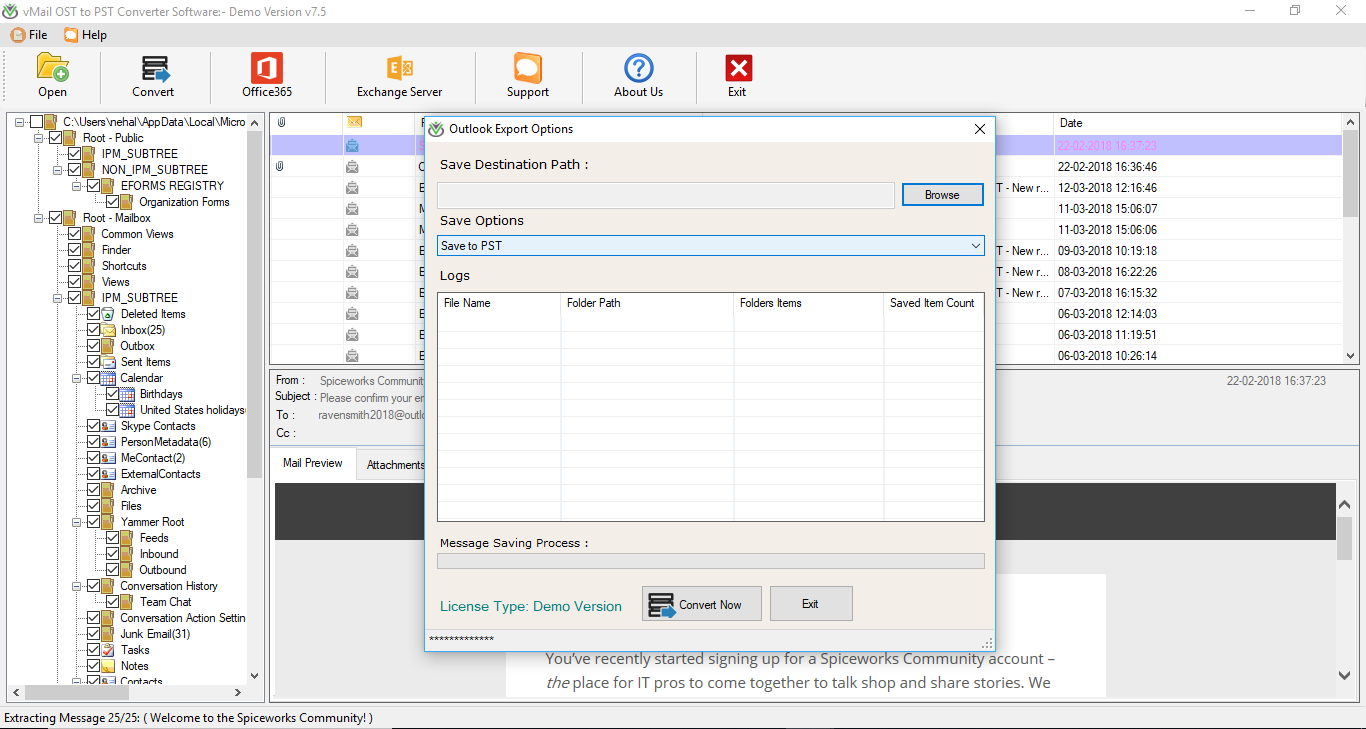Select the red Exit toolbar icon

point(738,68)
